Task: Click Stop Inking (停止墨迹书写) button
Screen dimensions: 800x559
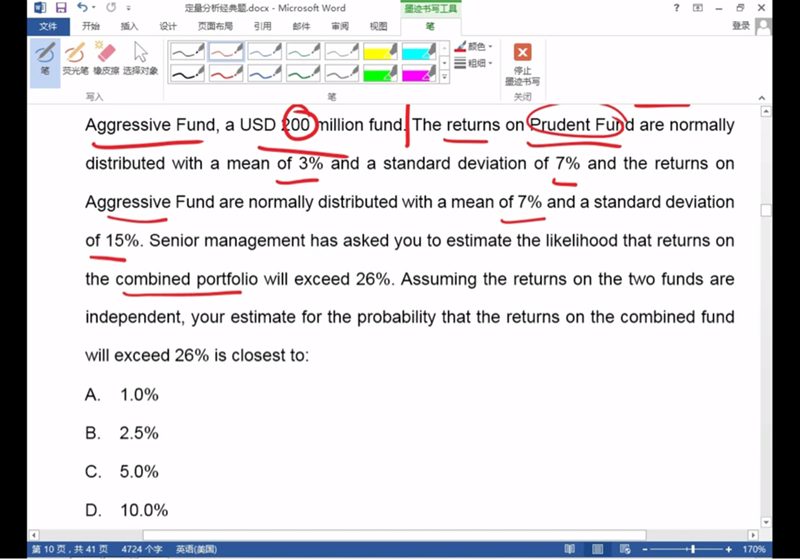Action: 522,64
